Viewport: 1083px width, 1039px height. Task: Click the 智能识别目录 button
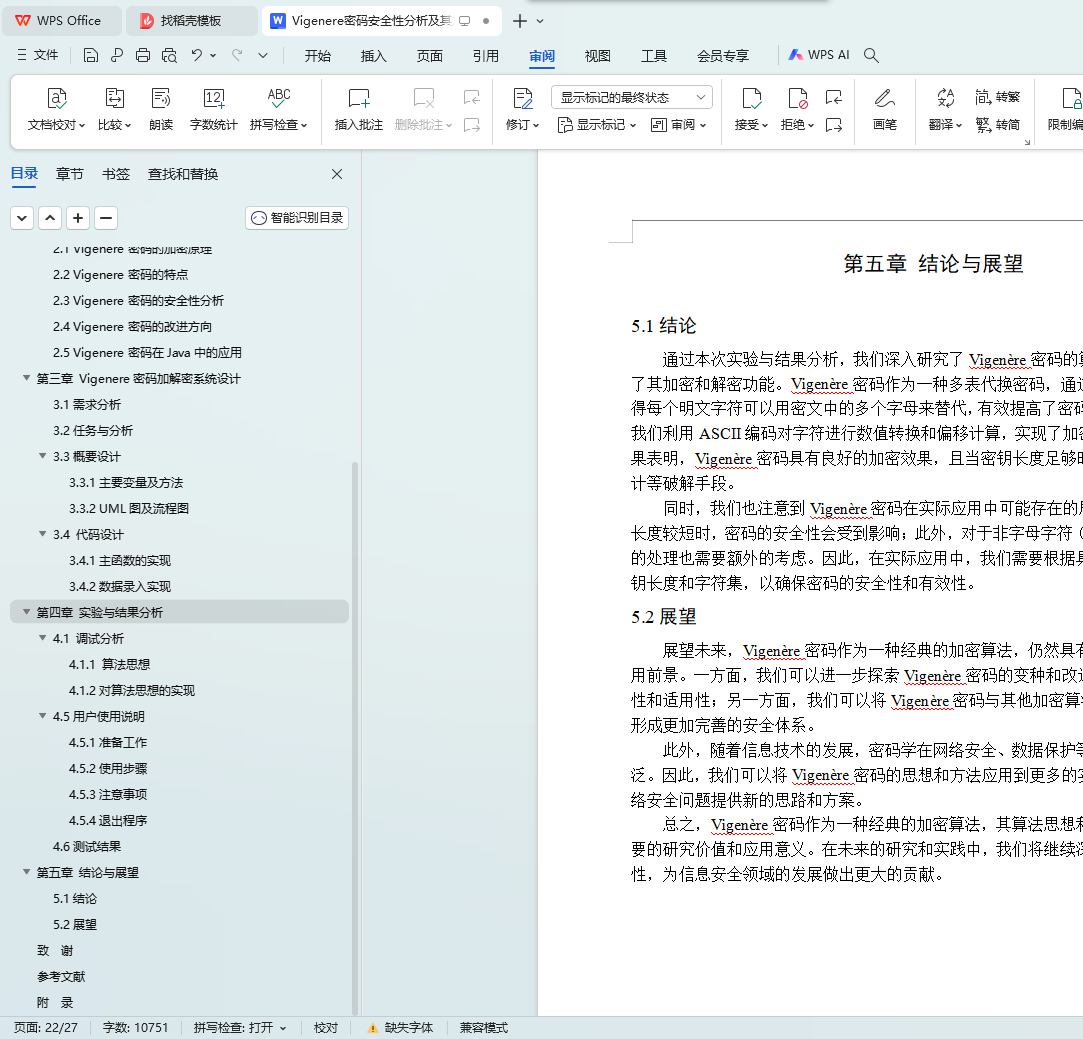297,218
